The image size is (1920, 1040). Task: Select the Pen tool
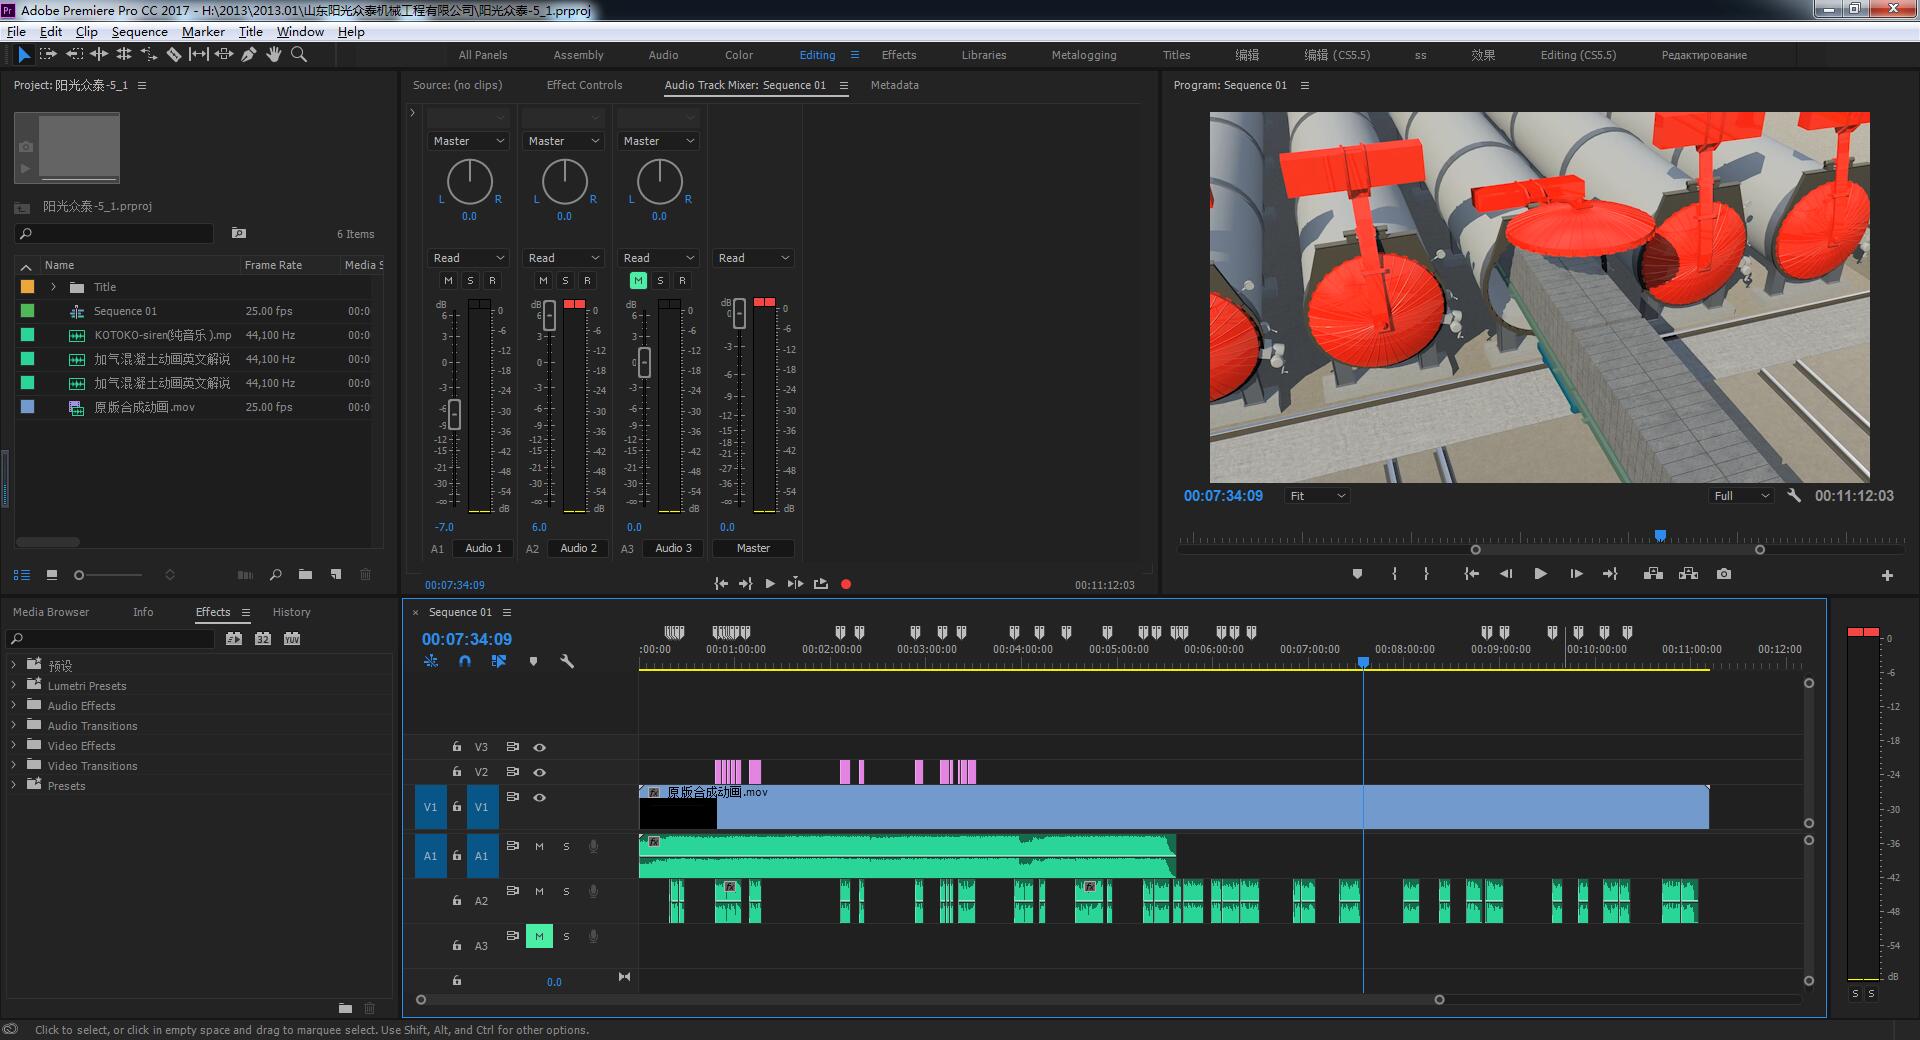(249, 55)
